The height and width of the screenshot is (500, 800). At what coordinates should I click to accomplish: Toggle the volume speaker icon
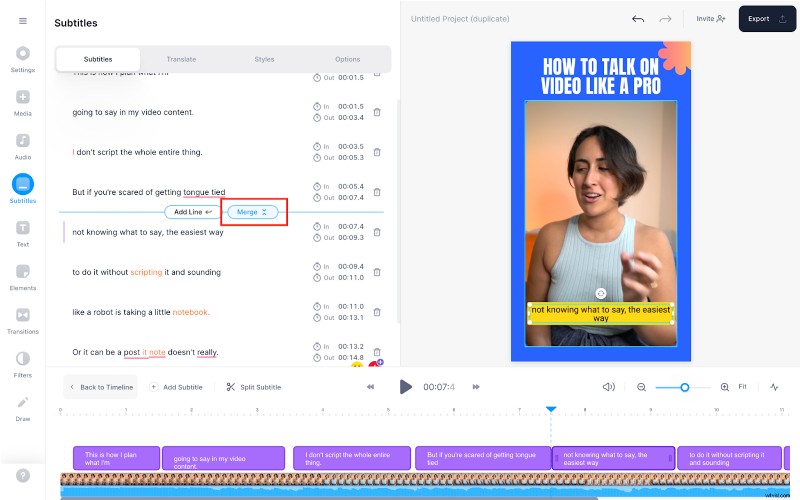tap(609, 387)
